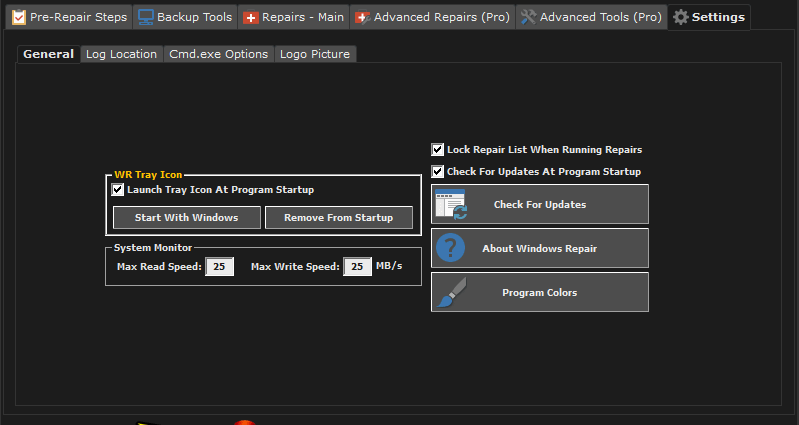Open the Pre-Repair Steps tab
Viewport: 799px width, 425px height.
pyautogui.click(x=69, y=17)
